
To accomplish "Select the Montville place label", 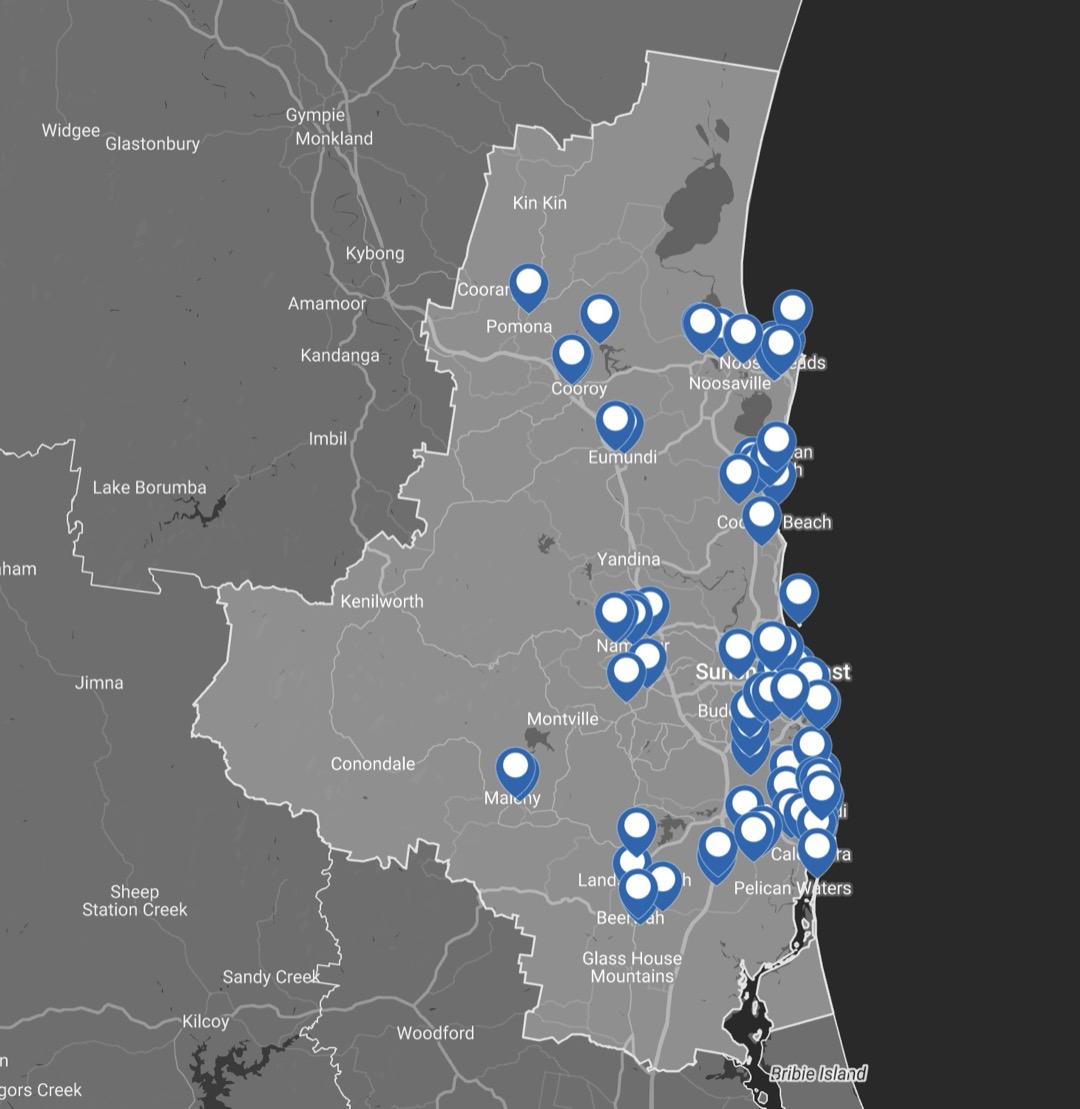I will point(562,719).
